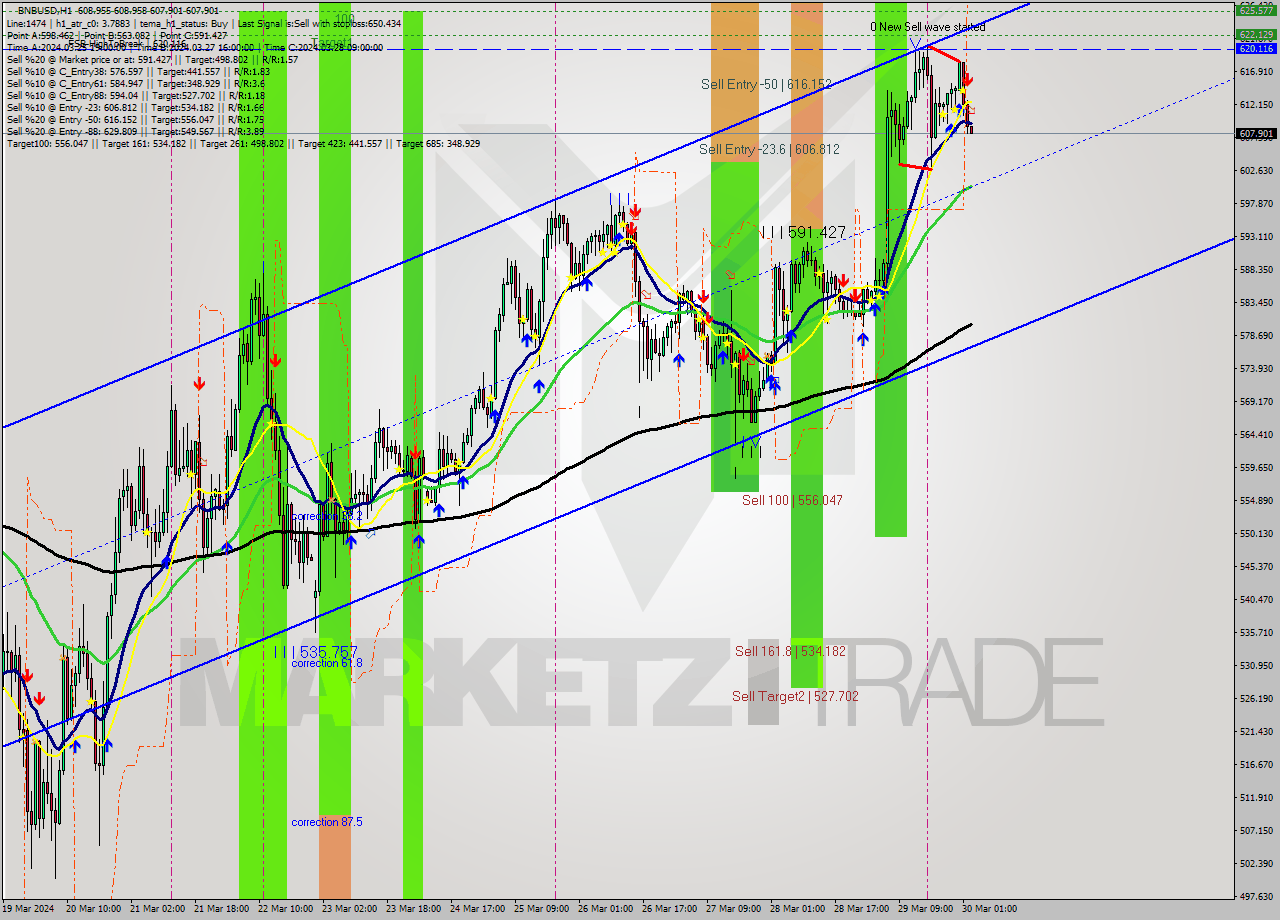
Task: Click the '20 Mar 10:00' time axis label
Action: pos(93,910)
